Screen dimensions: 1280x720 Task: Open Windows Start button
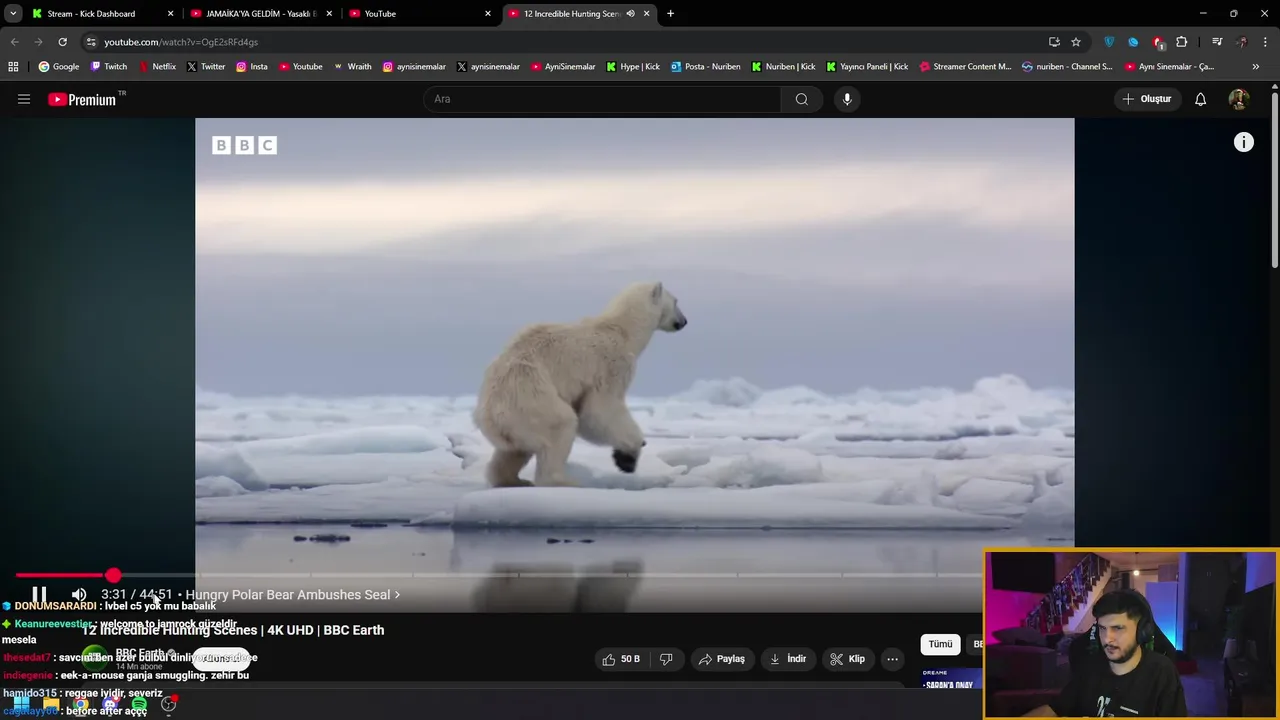pyautogui.click(x=21, y=705)
